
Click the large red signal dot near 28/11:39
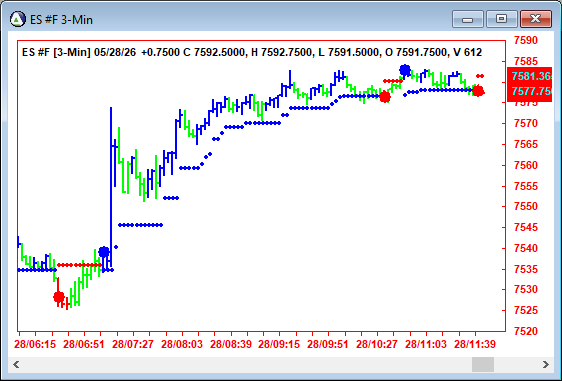click(x=478, y=91)
